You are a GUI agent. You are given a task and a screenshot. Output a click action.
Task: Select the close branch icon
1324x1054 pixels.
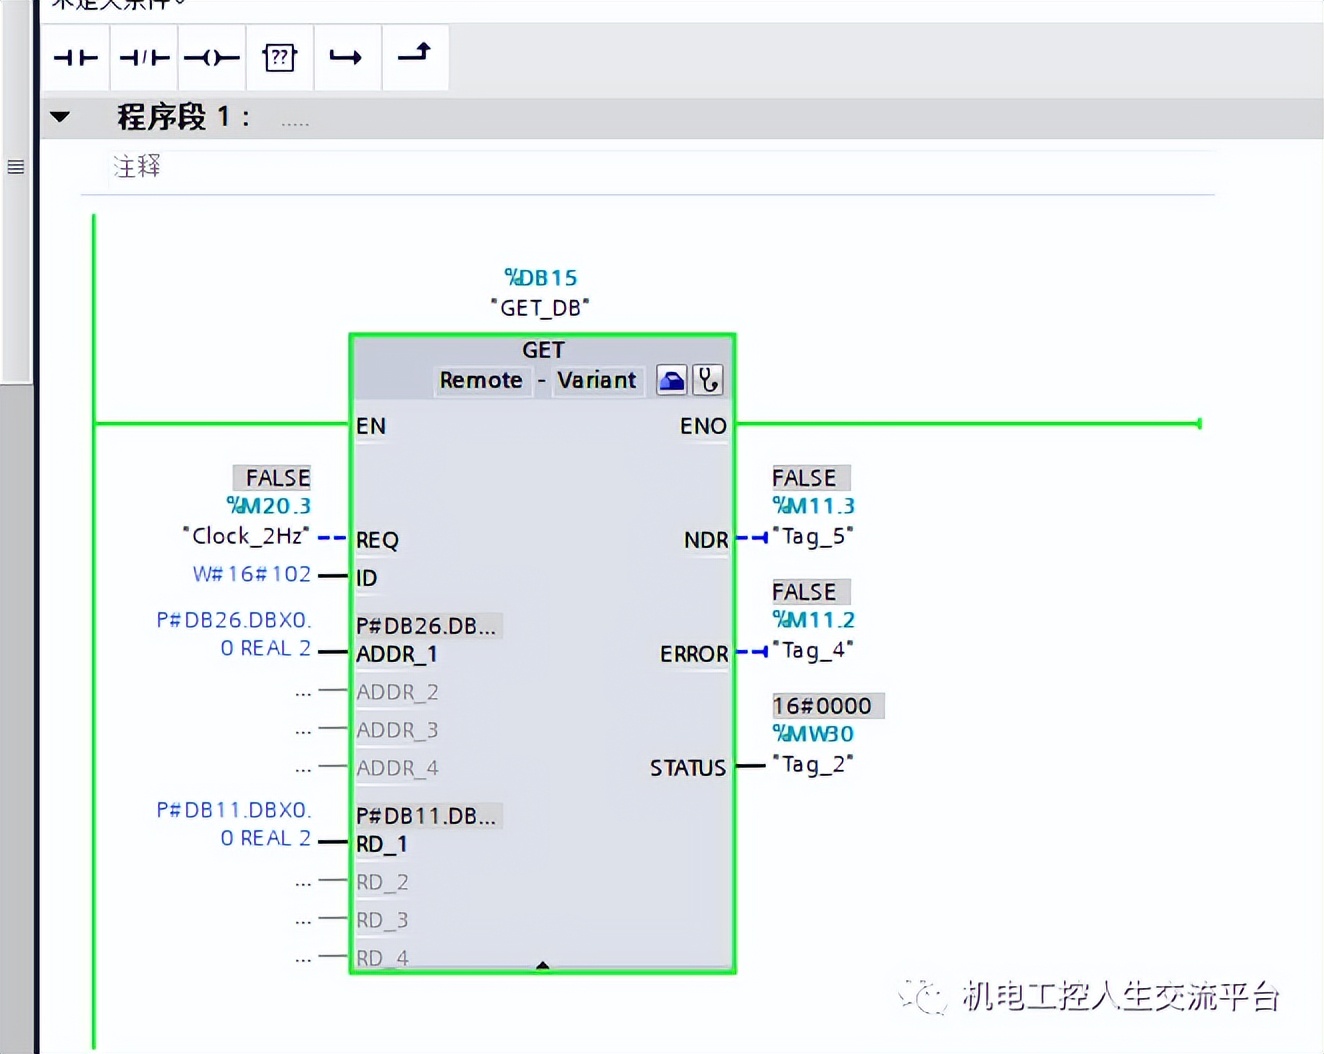click(x=414, y=57)
